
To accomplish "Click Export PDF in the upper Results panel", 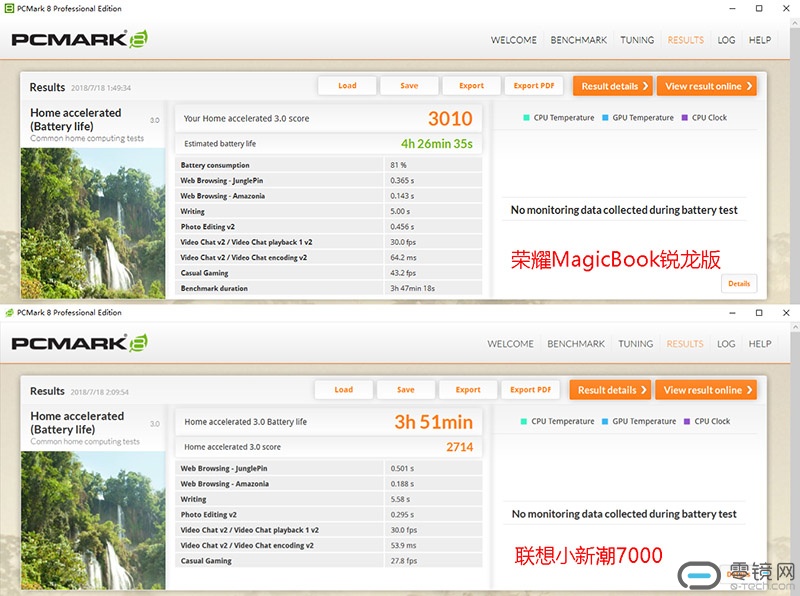I will coord(534,86).
